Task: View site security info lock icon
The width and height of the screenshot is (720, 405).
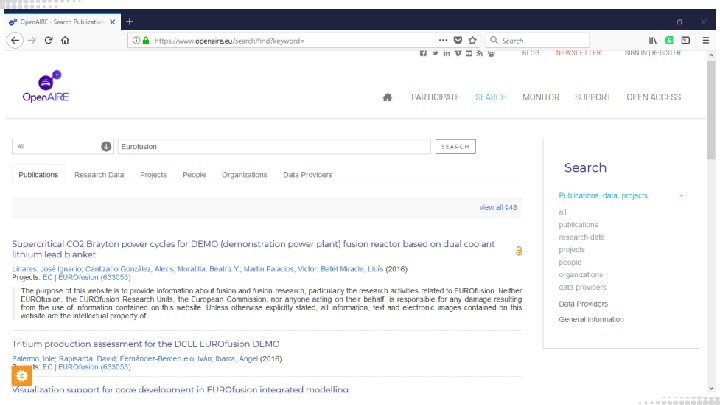Action: pos(146,40)
